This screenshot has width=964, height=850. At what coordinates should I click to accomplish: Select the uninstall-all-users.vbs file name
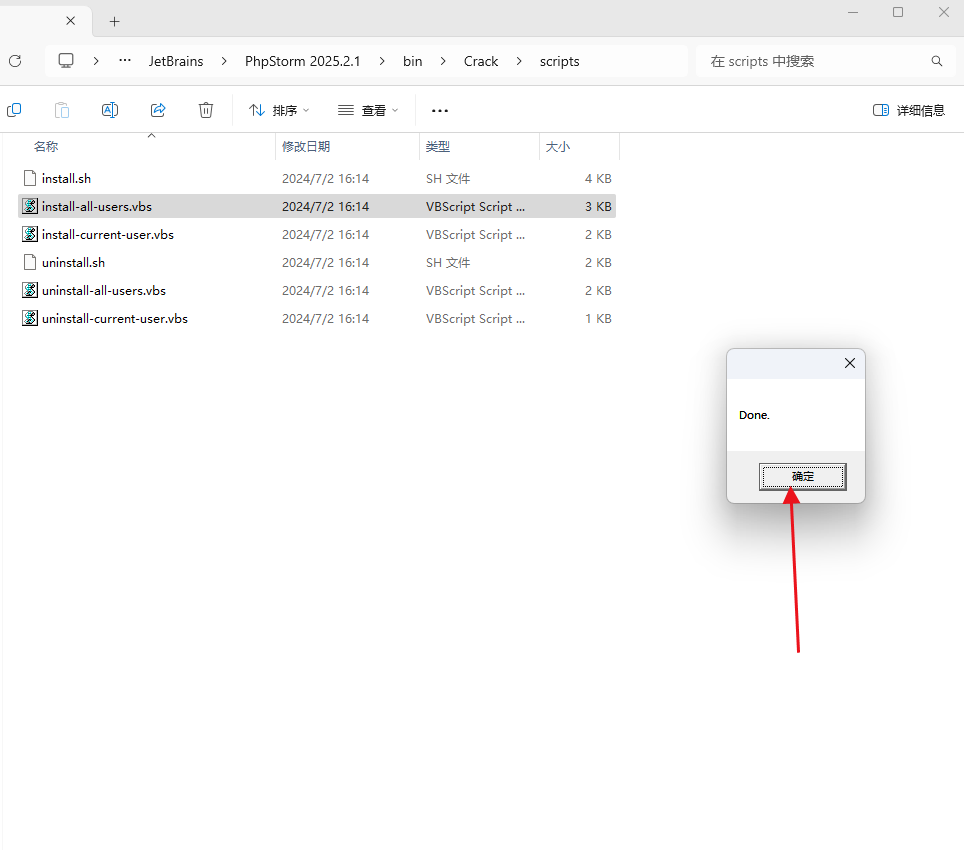tap(104, 291)
